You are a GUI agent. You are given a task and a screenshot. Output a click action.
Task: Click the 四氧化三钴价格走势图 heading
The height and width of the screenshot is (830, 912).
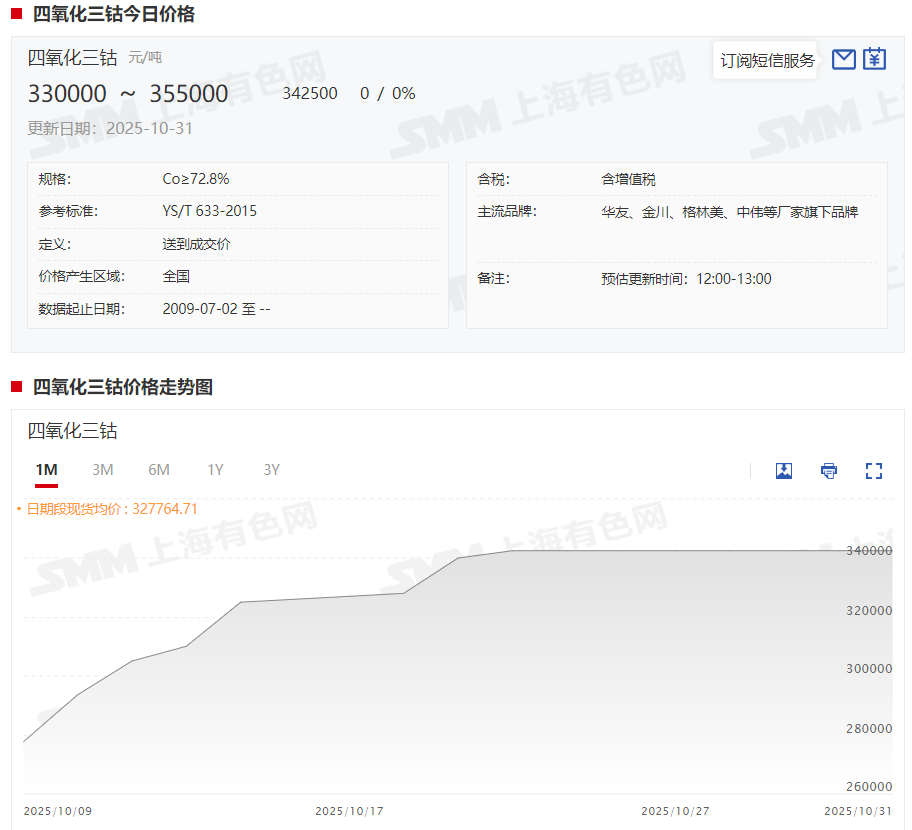coord(123,387)
